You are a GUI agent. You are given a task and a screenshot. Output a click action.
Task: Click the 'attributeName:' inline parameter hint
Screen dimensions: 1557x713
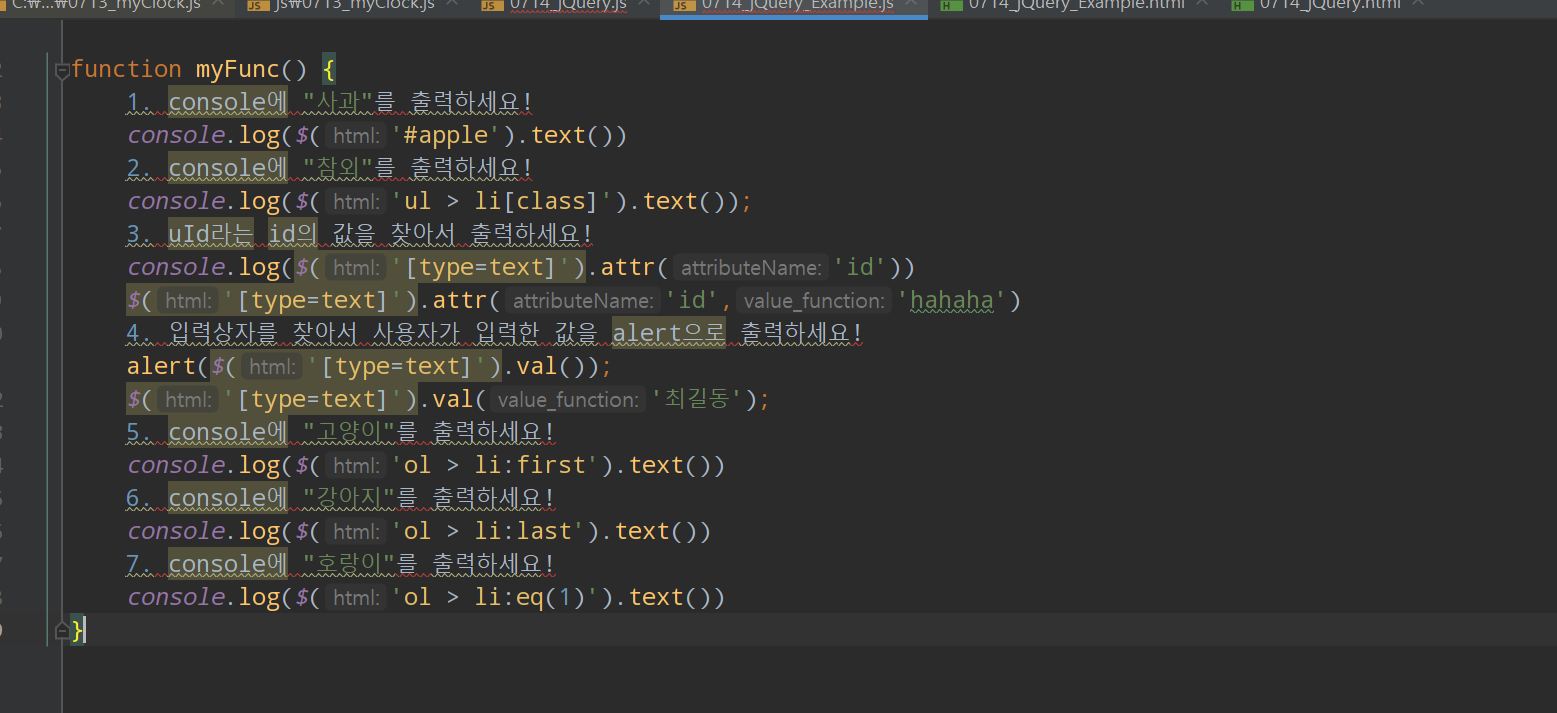750,266
